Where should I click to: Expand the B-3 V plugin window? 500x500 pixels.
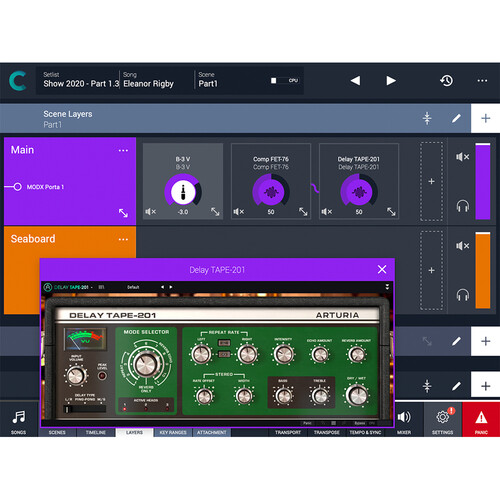click(x=215, y=212)
